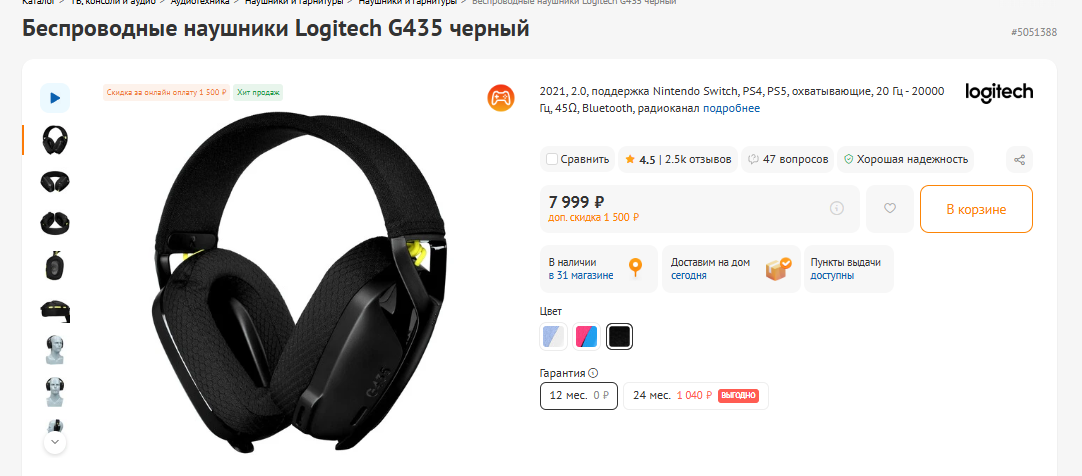Click the Logitech brand logo
1082x476 pixels.
999,93
